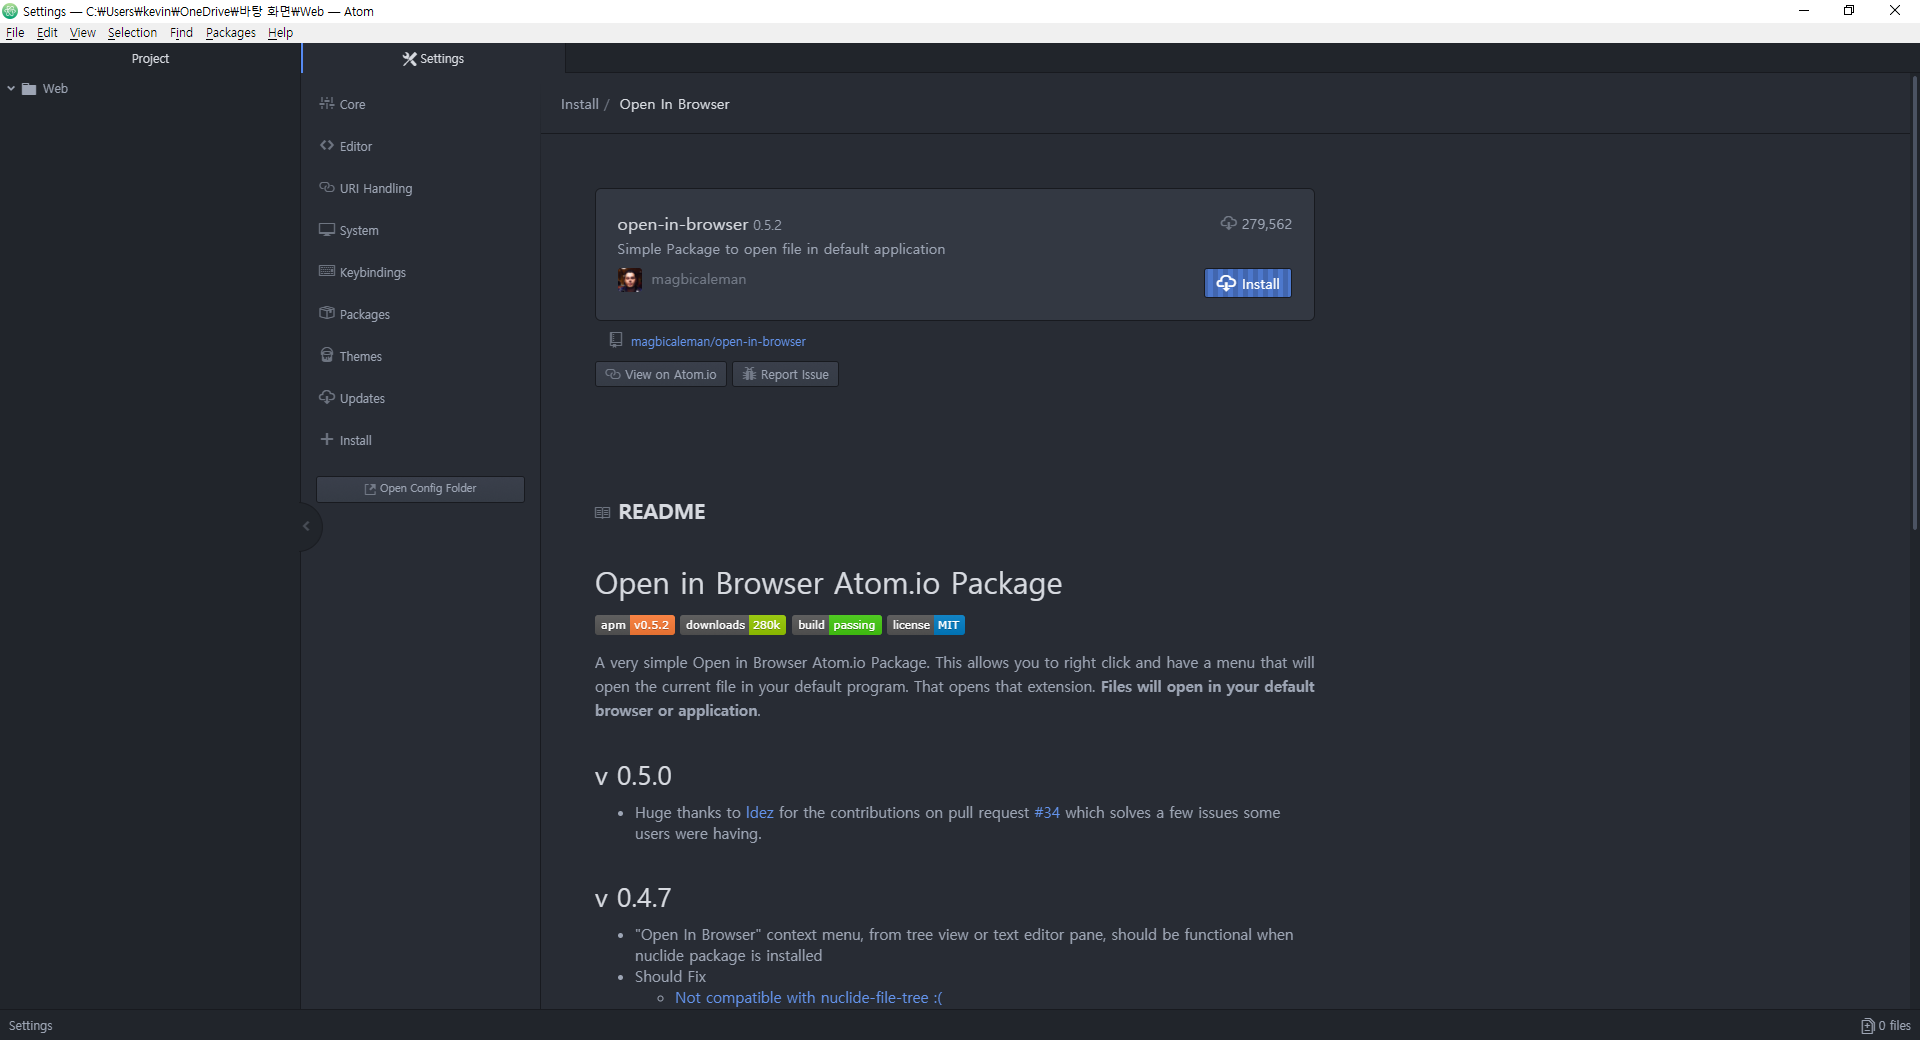Click the open-in-browser package title
The image size is (1920, 1040).
click(683, 224)
